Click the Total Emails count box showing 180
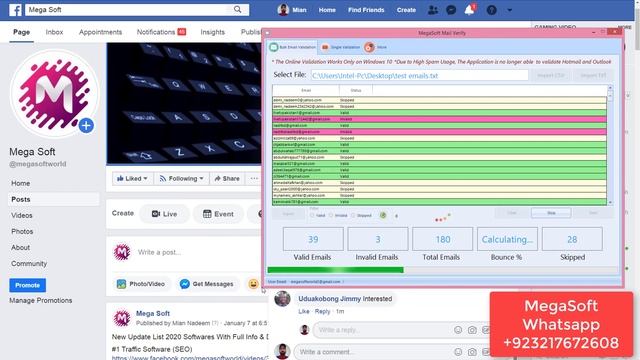 tap(442, 239)
